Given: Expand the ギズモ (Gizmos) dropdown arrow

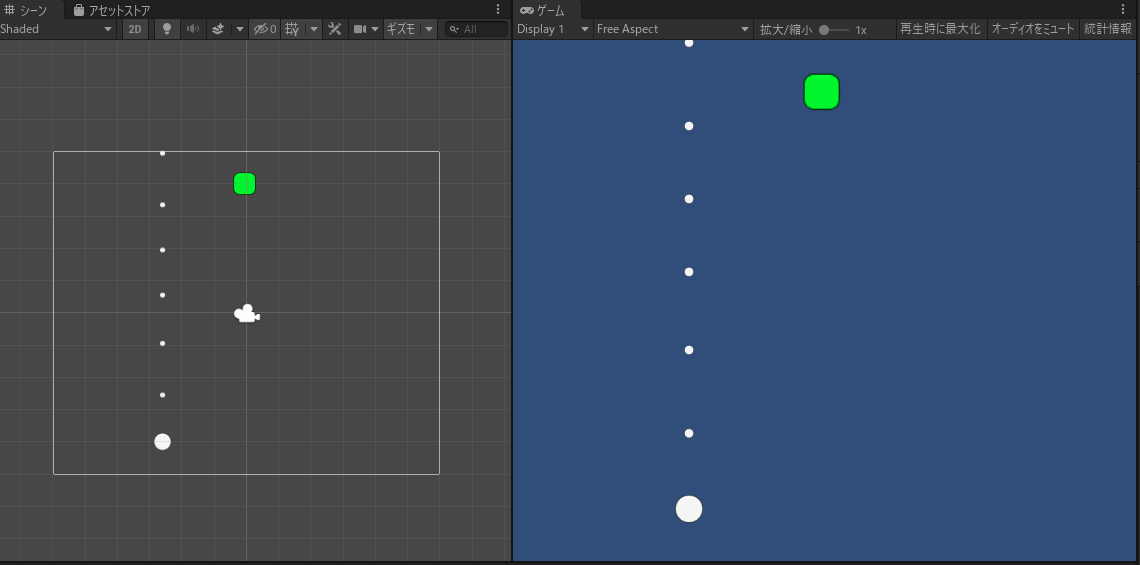Looking at the screenshot, I should [x=429, y=29].
